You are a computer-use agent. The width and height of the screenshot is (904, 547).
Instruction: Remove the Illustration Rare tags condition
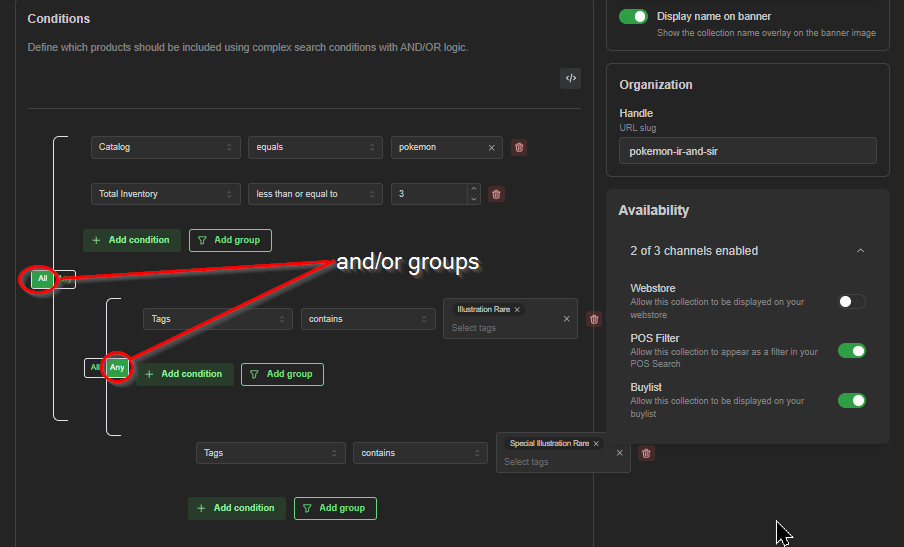click(x=594, y=319)
